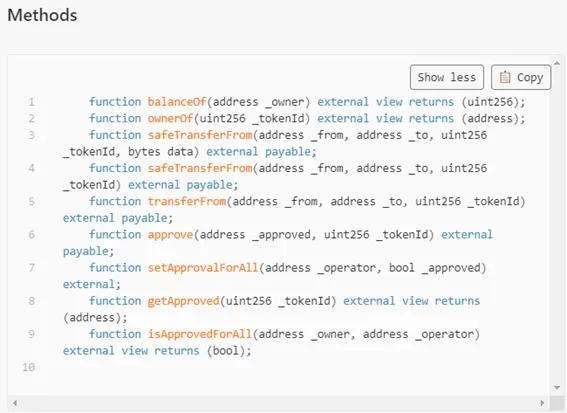Click line number 10
567x413 pixels.
click(x=29, y=367)
